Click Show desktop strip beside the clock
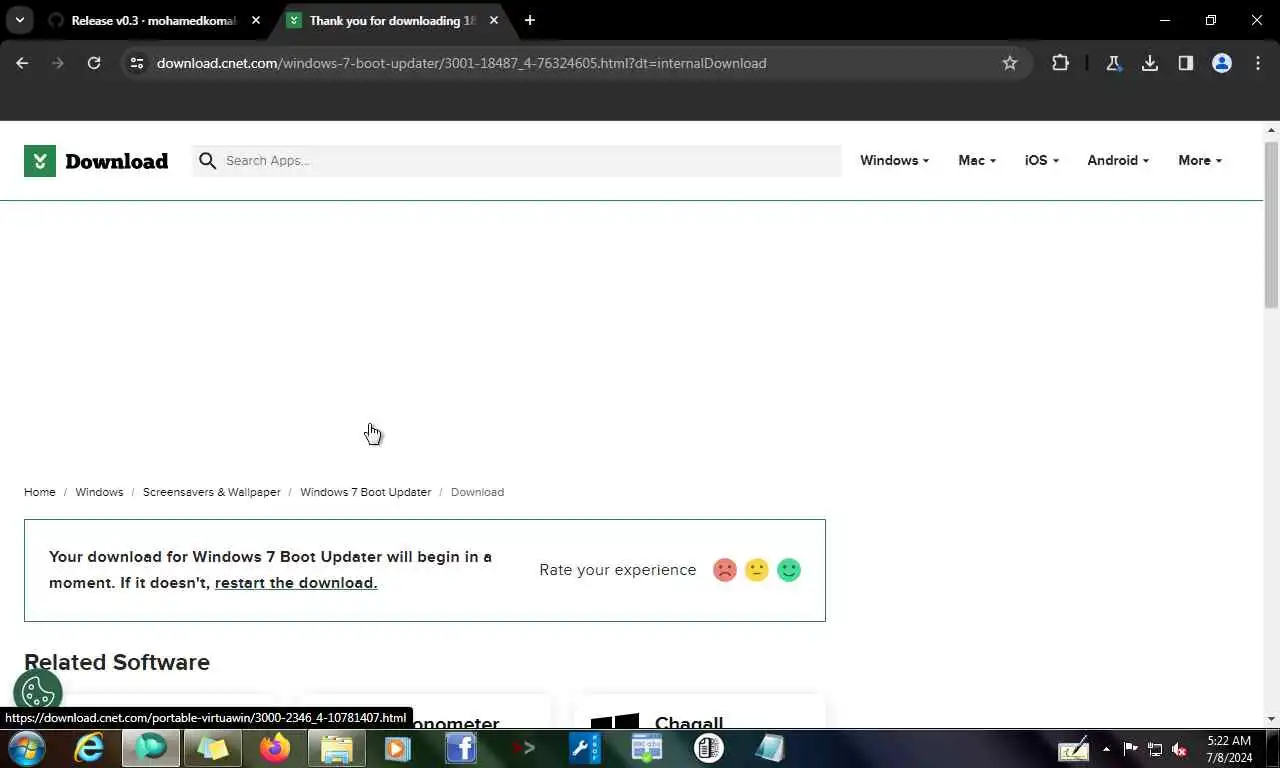 pos(1273,748)
